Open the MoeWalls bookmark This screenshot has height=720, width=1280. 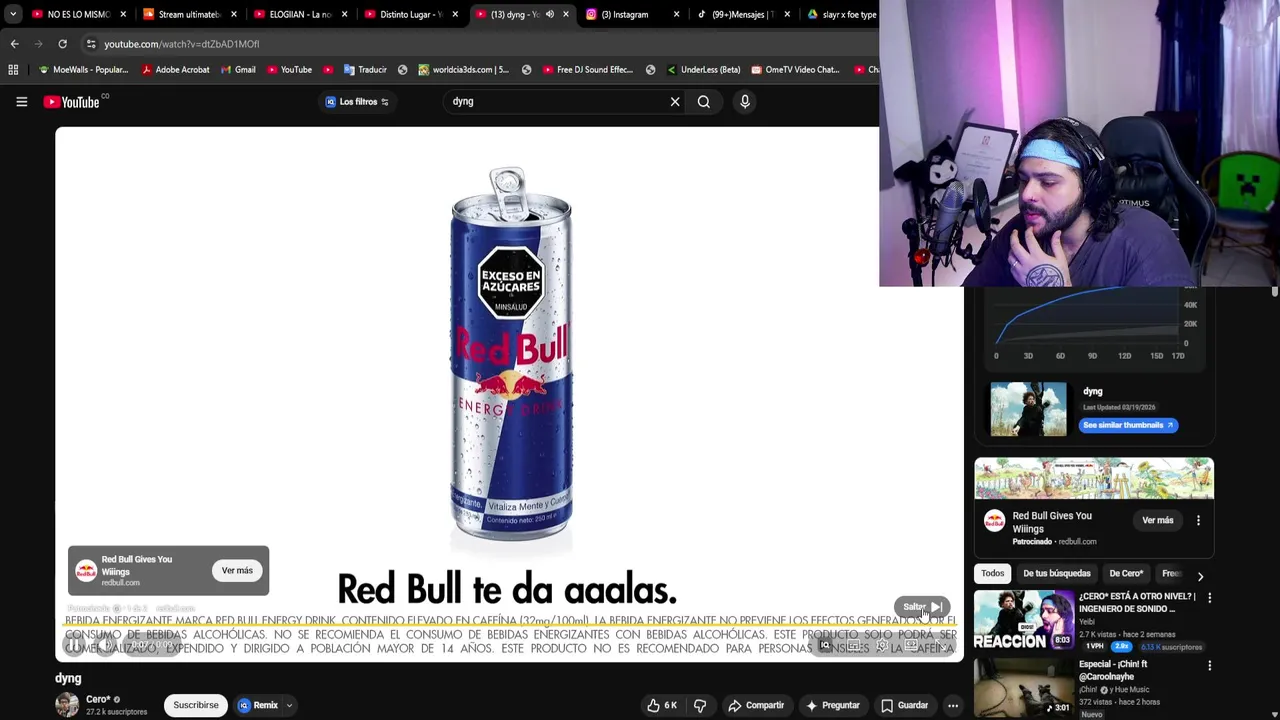(x=83, y=70)
